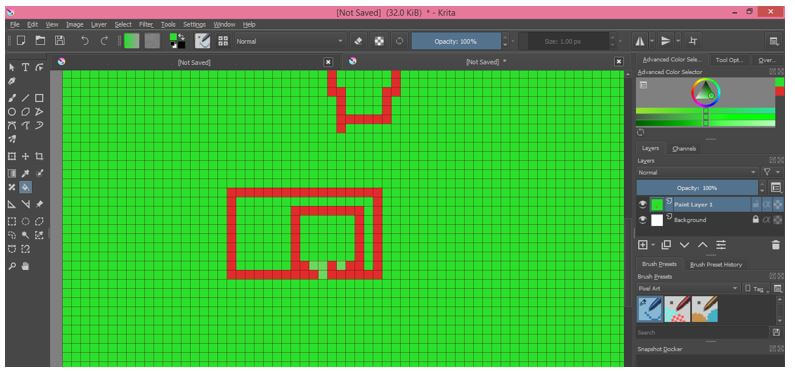Toggle wrap around mode
Image resolution: width=795 pixels, height=371 pixels.
pos(693,41)
